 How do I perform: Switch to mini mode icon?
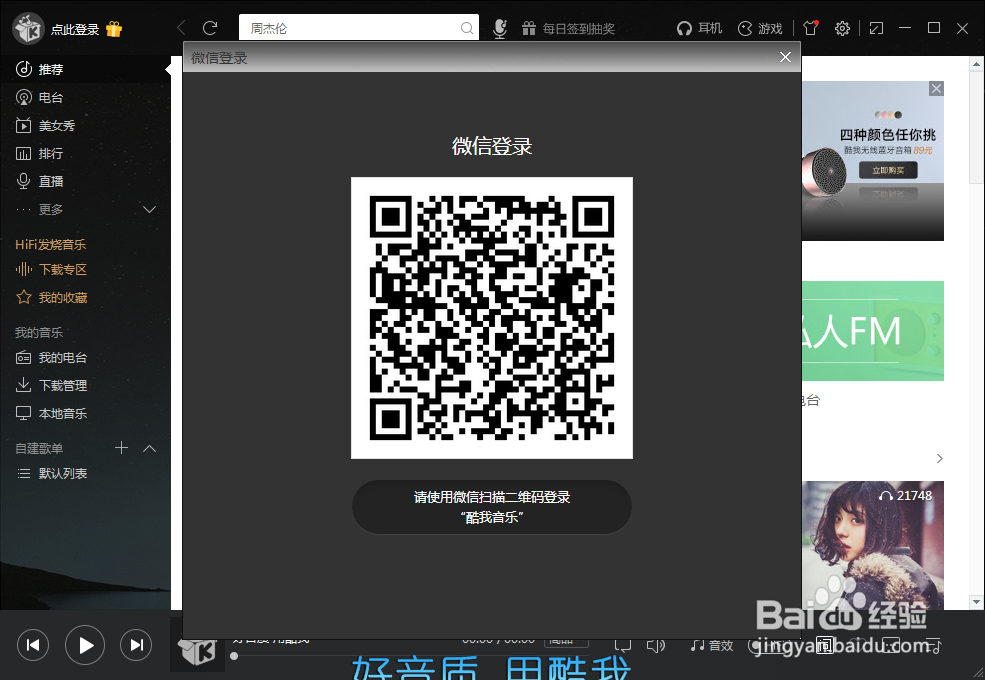pyautogui.click(x=876, y=28)
